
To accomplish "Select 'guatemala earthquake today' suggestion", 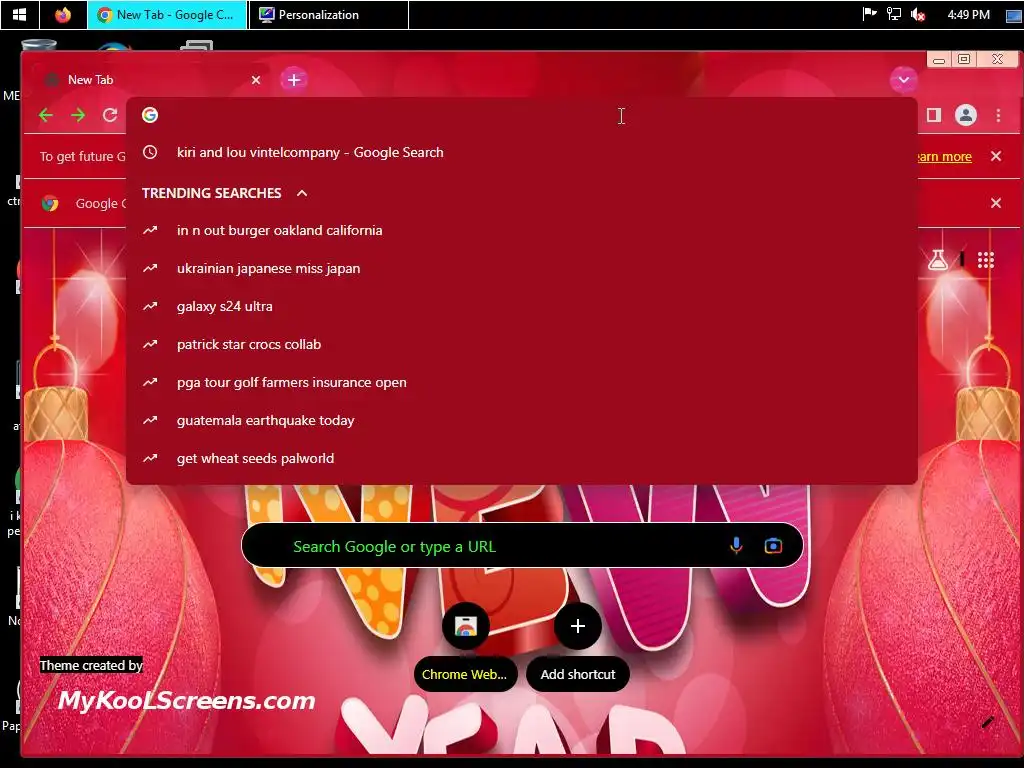I will 522,420.
